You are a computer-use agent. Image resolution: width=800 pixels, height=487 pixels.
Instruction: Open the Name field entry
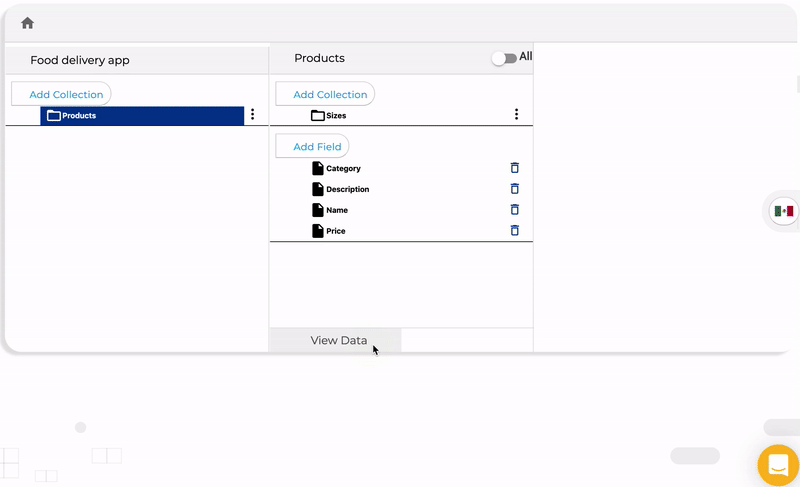pyautogui.click(x=337, y=210)
